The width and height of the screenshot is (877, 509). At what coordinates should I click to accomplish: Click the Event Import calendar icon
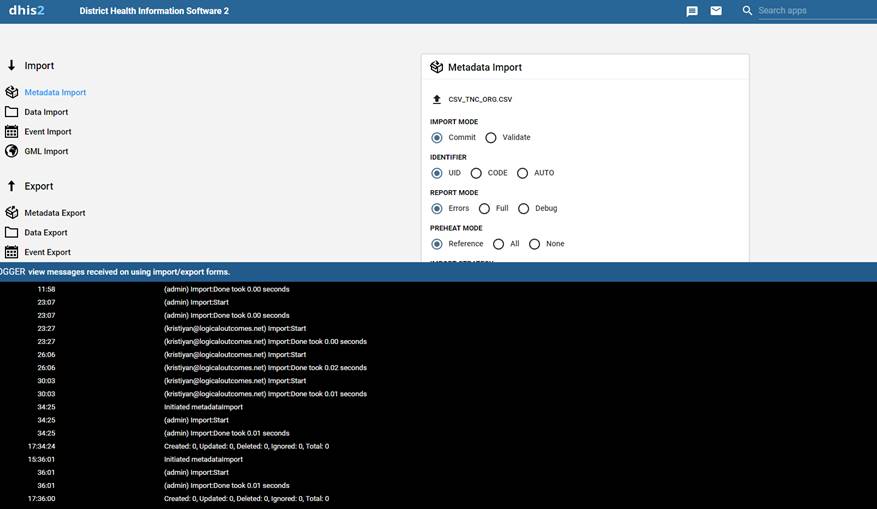tap(11, 131)
